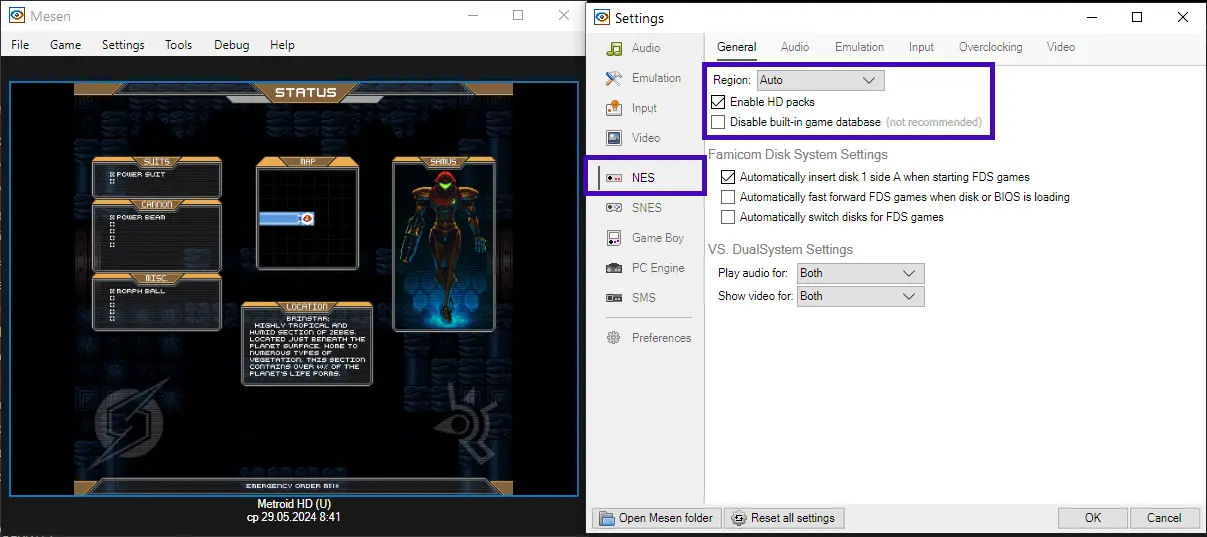Select the PC Engine icon in sidebar
The height and width of the screenshot is (537, 1207).
click(x=614, y=268)
